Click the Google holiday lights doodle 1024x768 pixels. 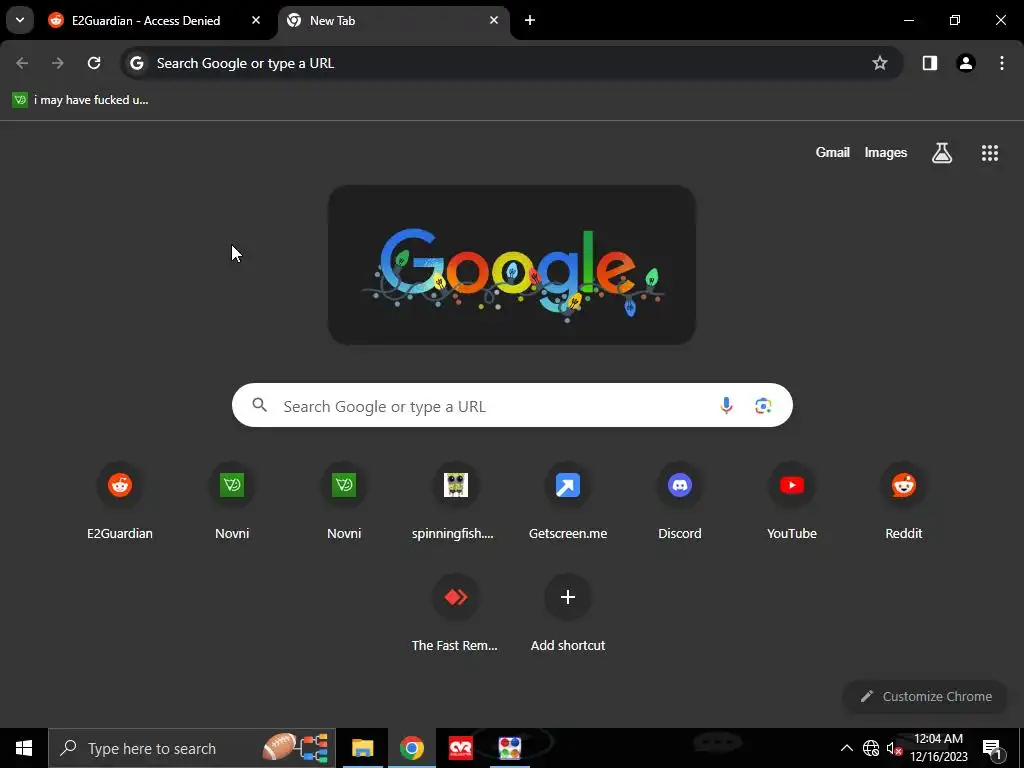[x=512, y=265]
